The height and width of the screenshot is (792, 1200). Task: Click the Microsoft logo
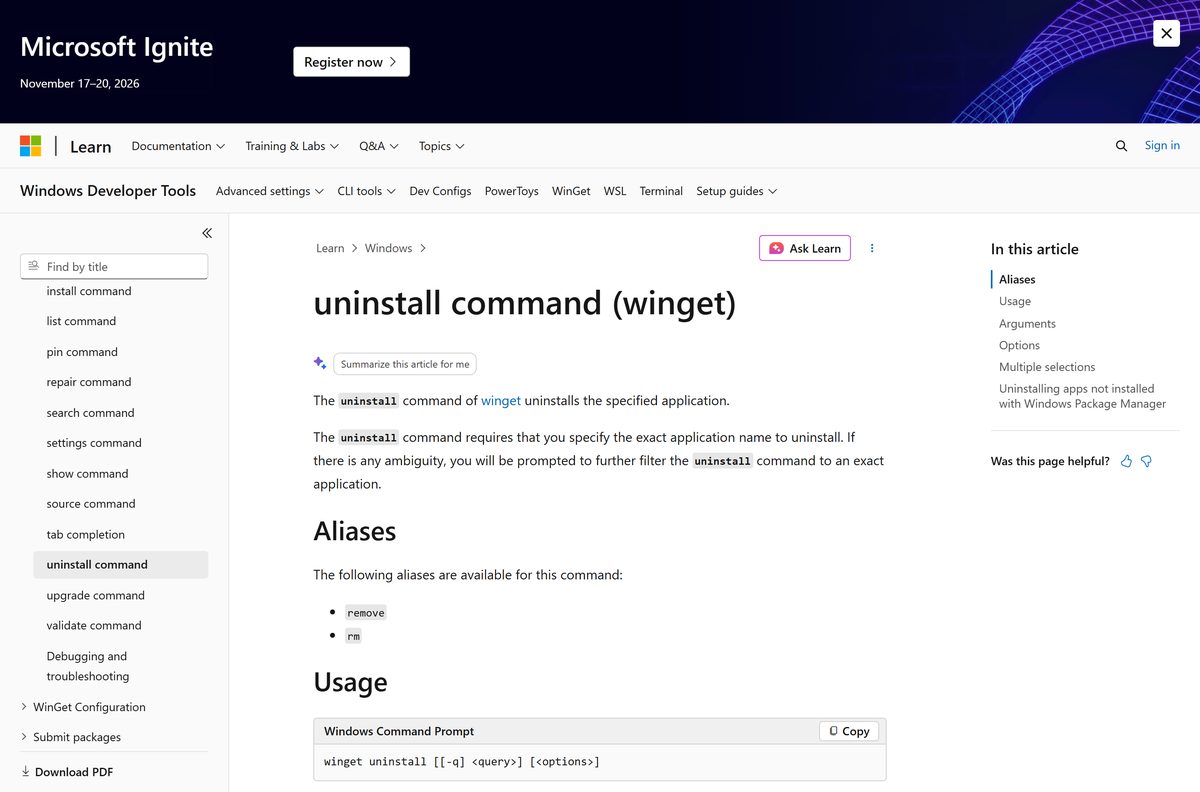(x=31, y=146)
